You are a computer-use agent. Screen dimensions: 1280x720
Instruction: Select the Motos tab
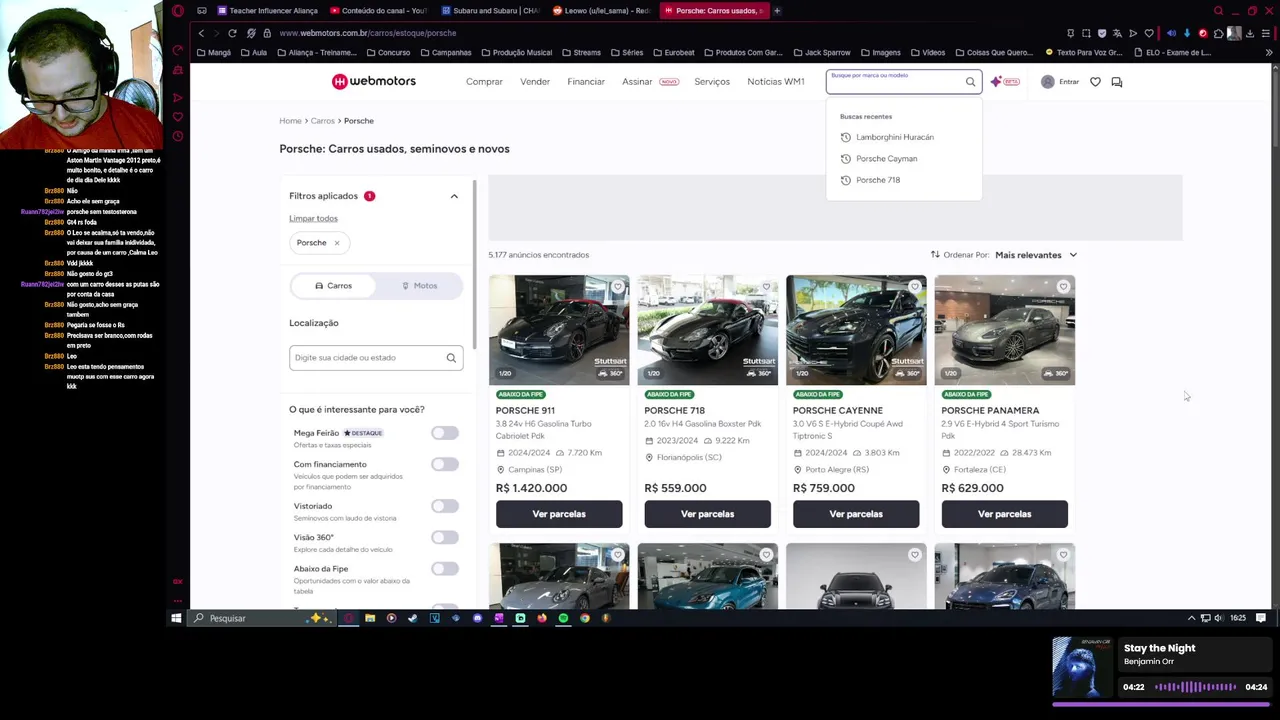[419, 286]
